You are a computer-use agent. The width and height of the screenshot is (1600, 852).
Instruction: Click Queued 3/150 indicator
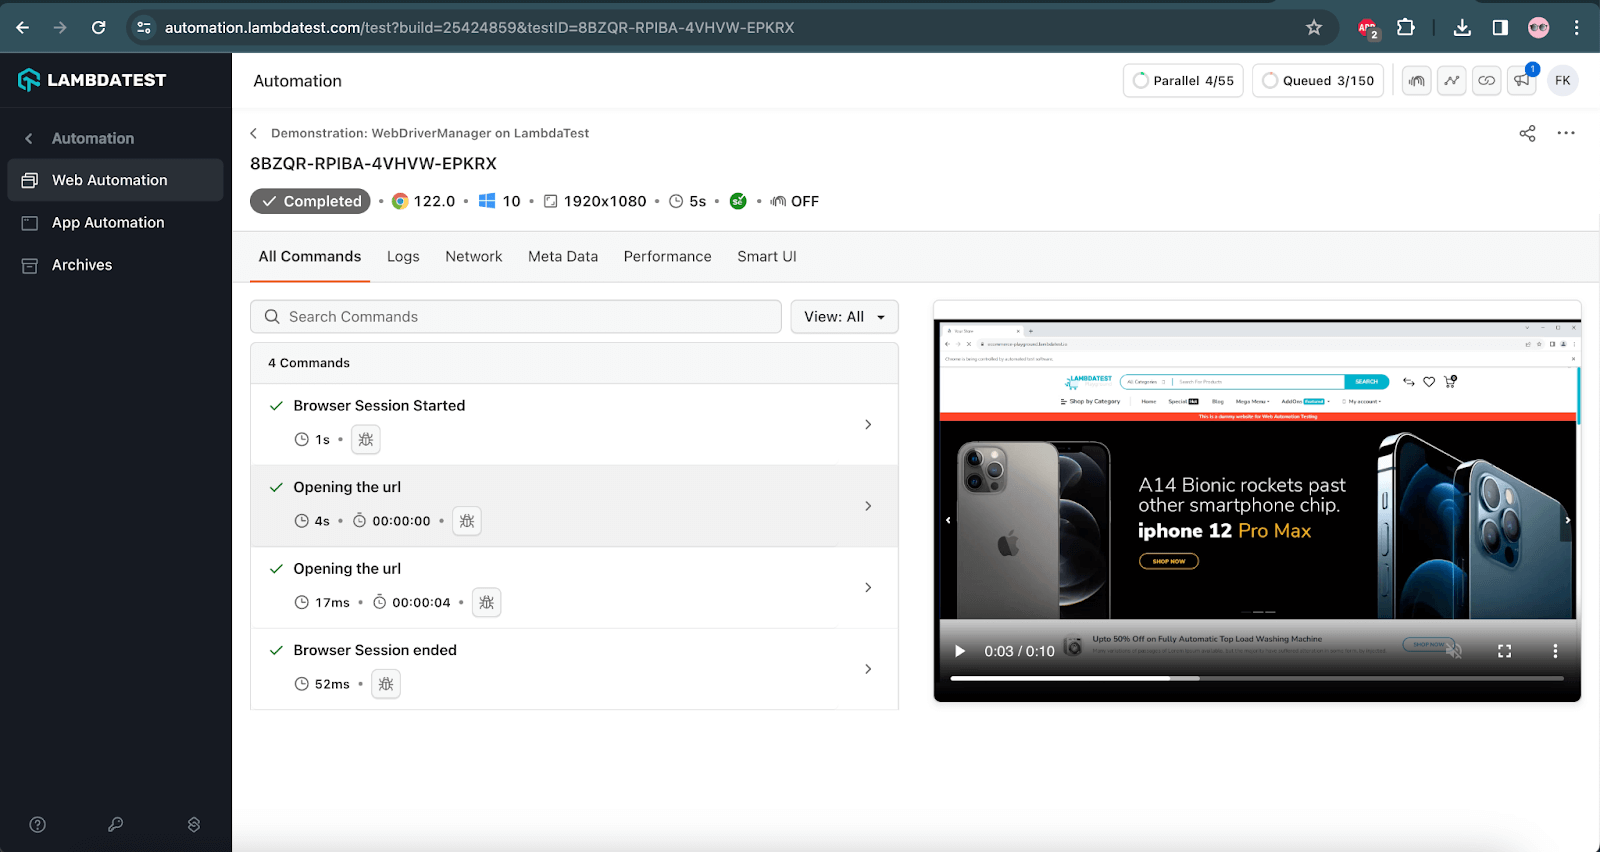click(x=1318, y=81)
